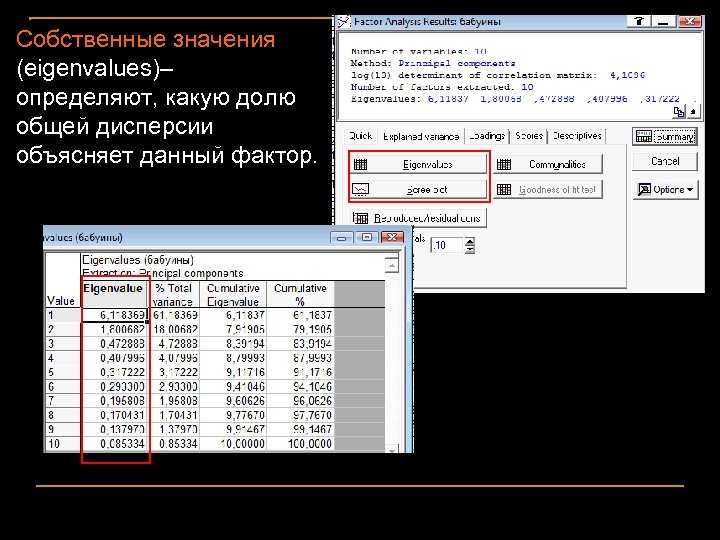The image size is (720, 540).
Task: Maximize the Eigenvalues spreadsheet window
Action: point(367,237)
